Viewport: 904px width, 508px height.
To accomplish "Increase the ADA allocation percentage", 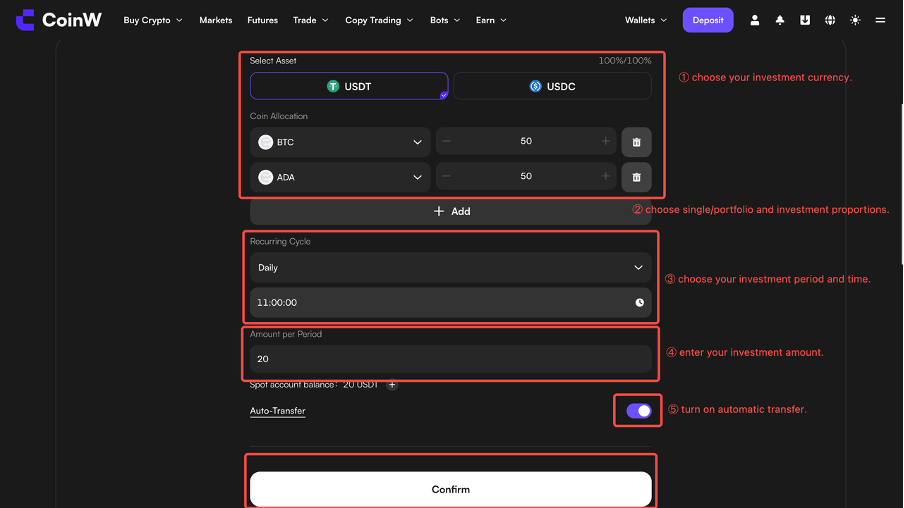I will point(605,176).
